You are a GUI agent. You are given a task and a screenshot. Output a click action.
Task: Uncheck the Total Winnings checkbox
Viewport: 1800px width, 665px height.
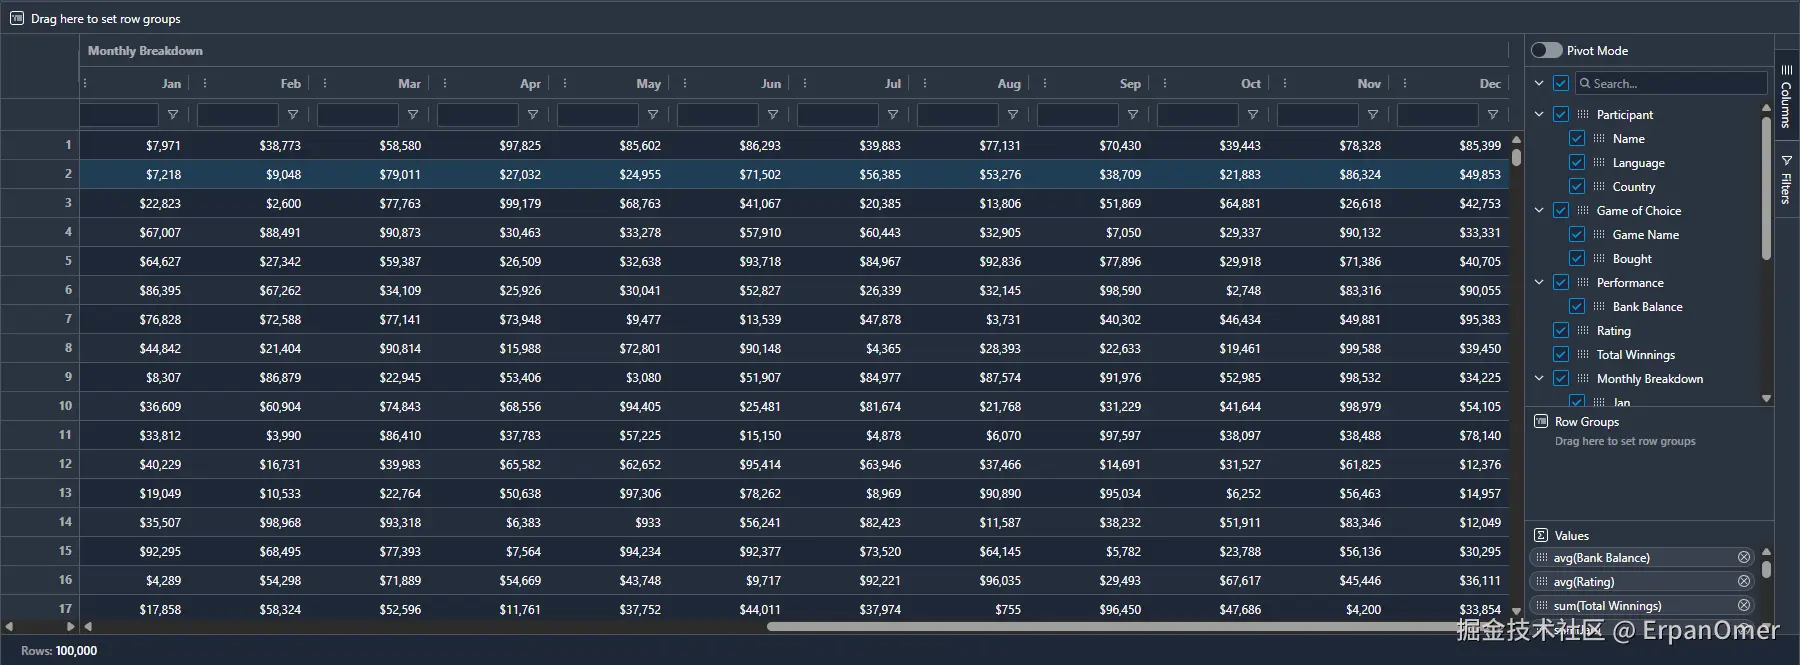click(1561, 355)
